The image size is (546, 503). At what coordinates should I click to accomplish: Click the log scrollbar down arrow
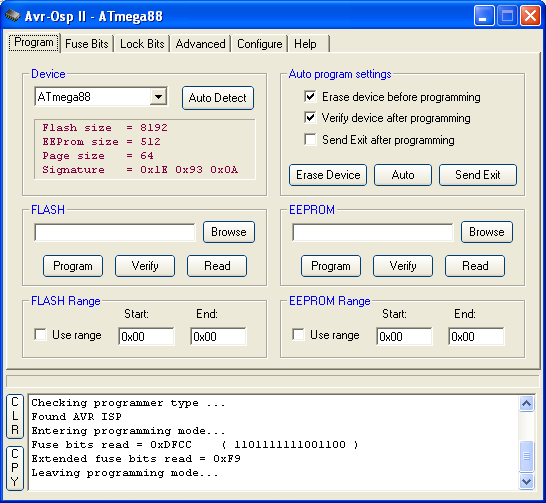point(526,482)
